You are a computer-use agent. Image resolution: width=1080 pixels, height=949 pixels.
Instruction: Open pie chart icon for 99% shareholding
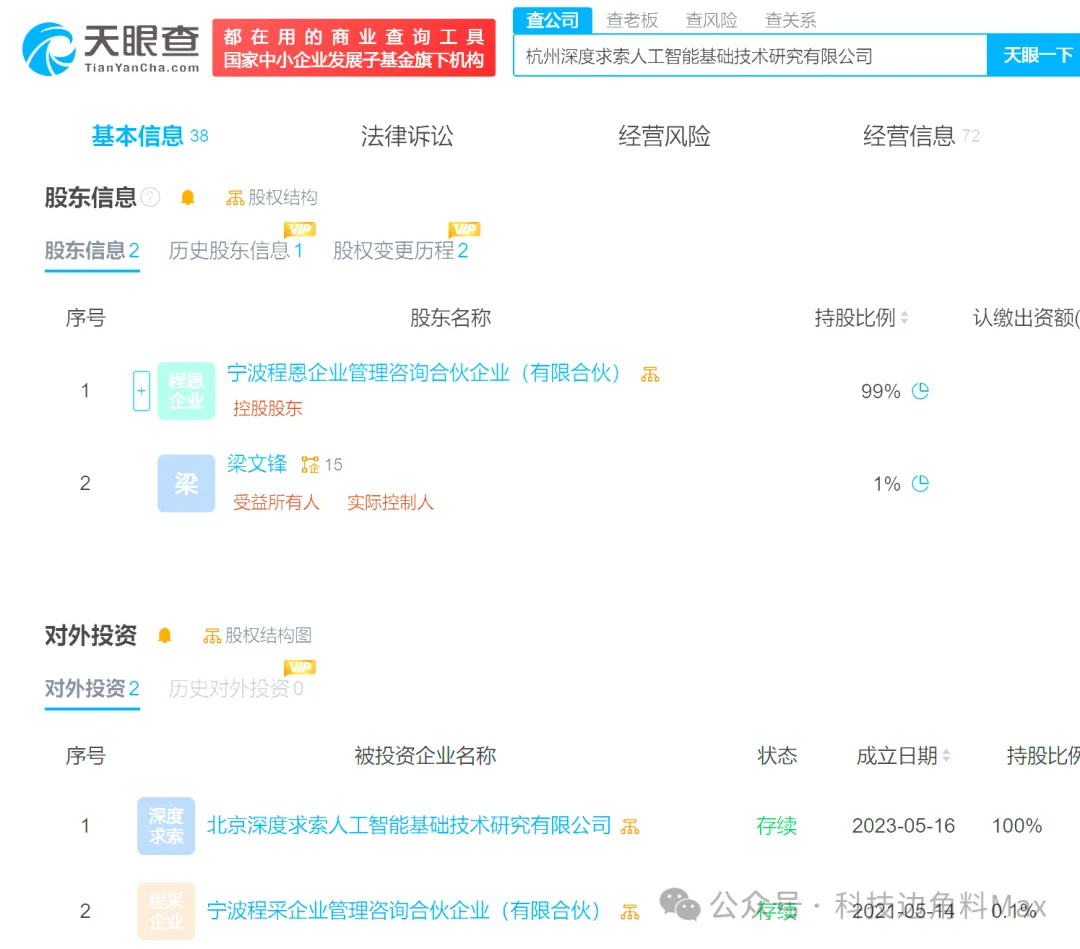(920, 391)
